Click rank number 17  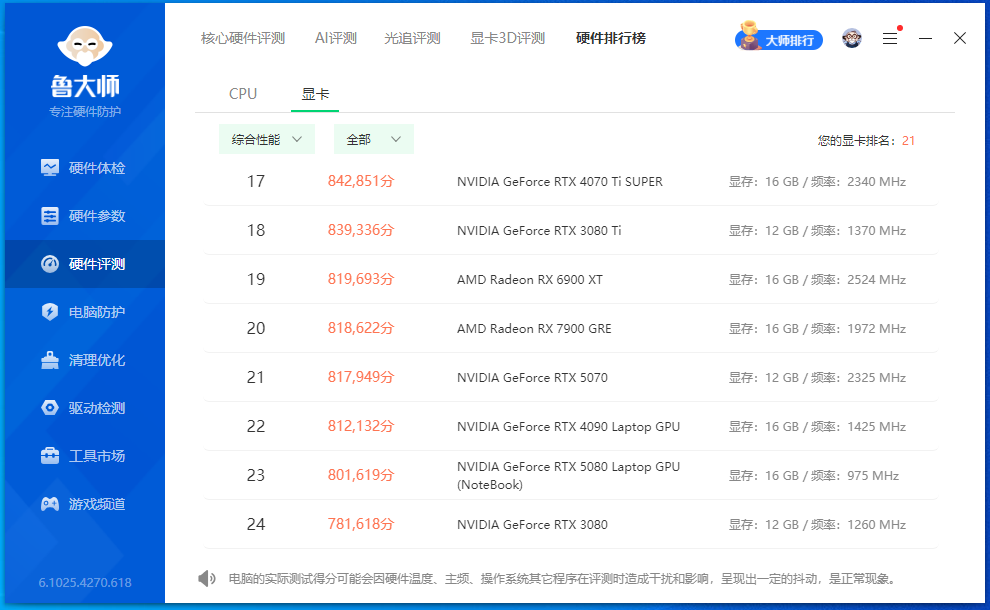click(x=256, y=182)
